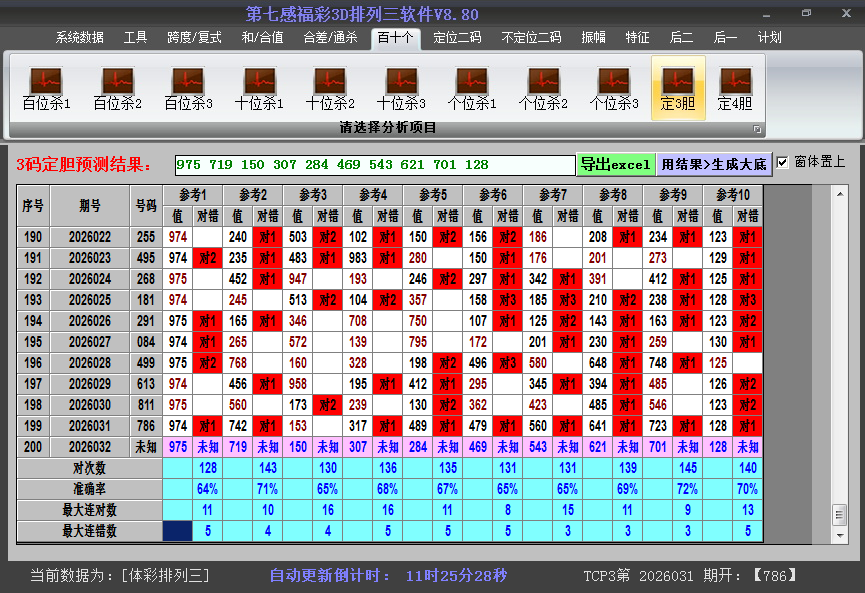Image resolution: width=865 pixels, height=593 pixels.
Task: Click the 个位杀2 icon
Action: 543,88
